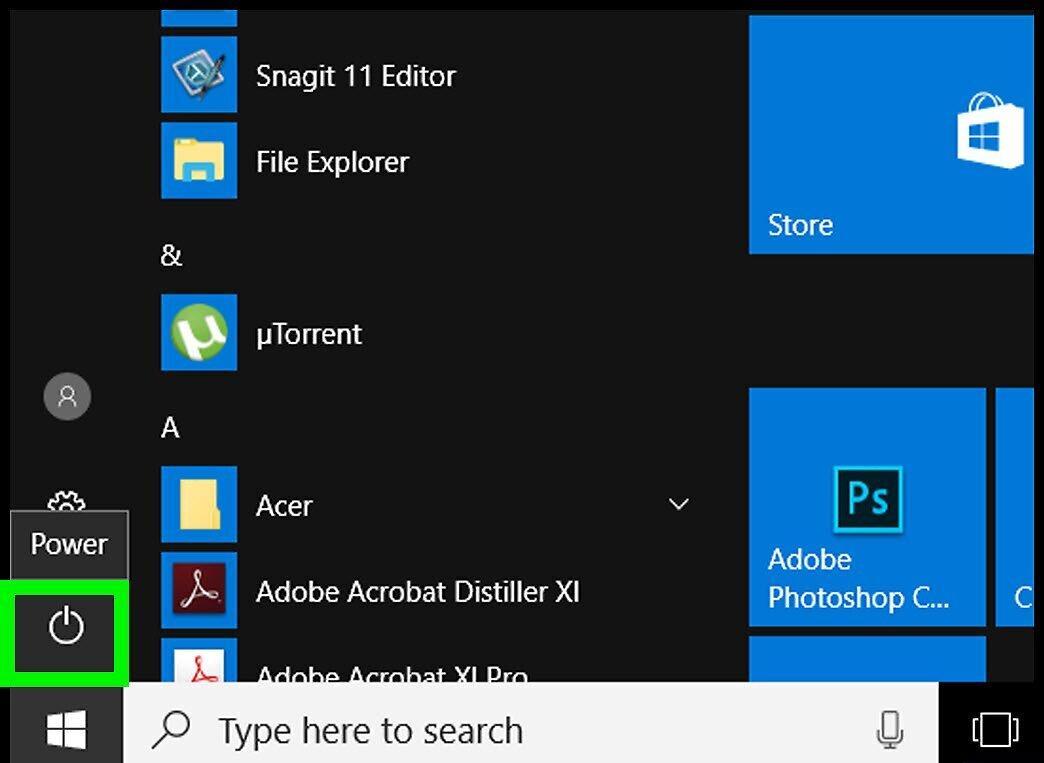Open the Settings gear icon
The image size is (1044, 763).
[67, 501]
